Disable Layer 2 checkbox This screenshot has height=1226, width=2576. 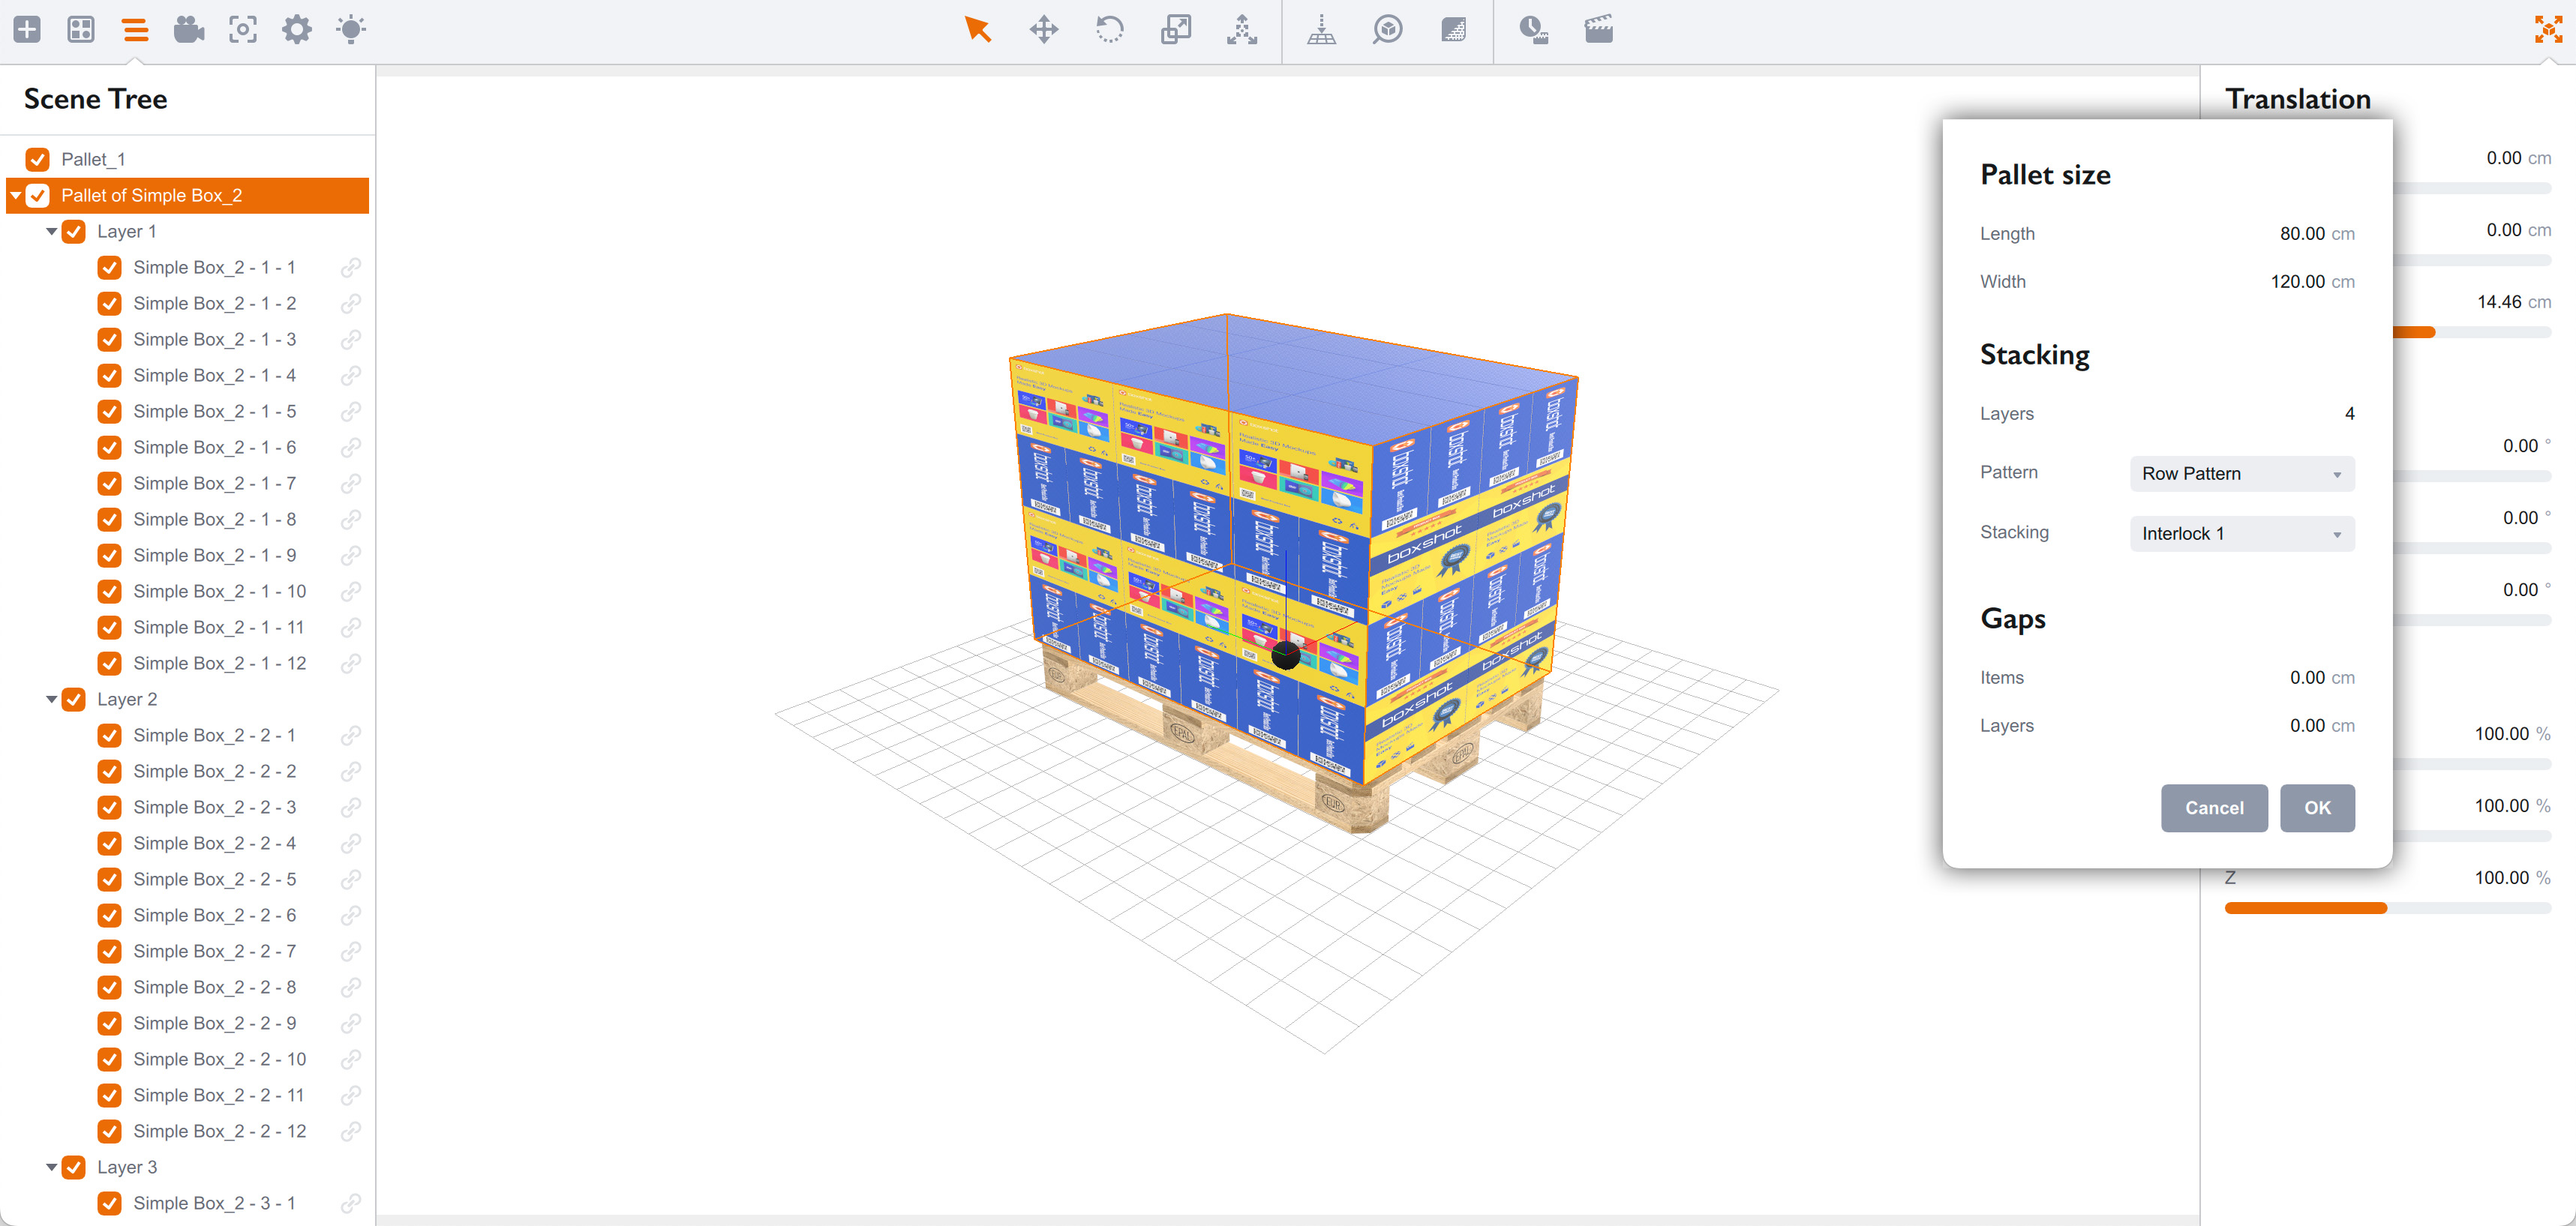click(73, 699)
